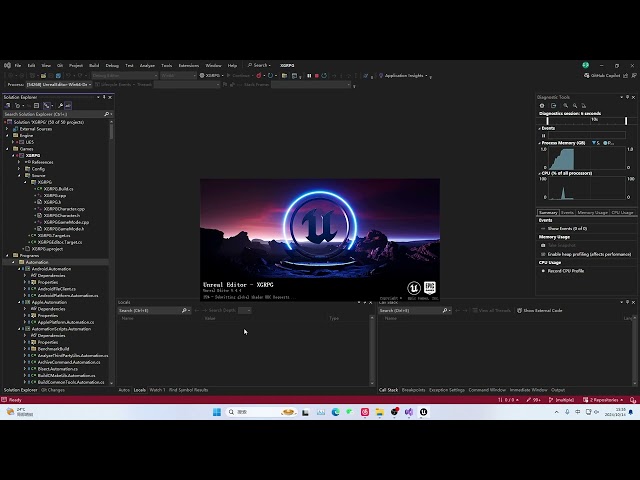The image size is (640, 480).
Task: Click the Preview Selected Items icon in Solution Explorer
Action: point(68,106)
